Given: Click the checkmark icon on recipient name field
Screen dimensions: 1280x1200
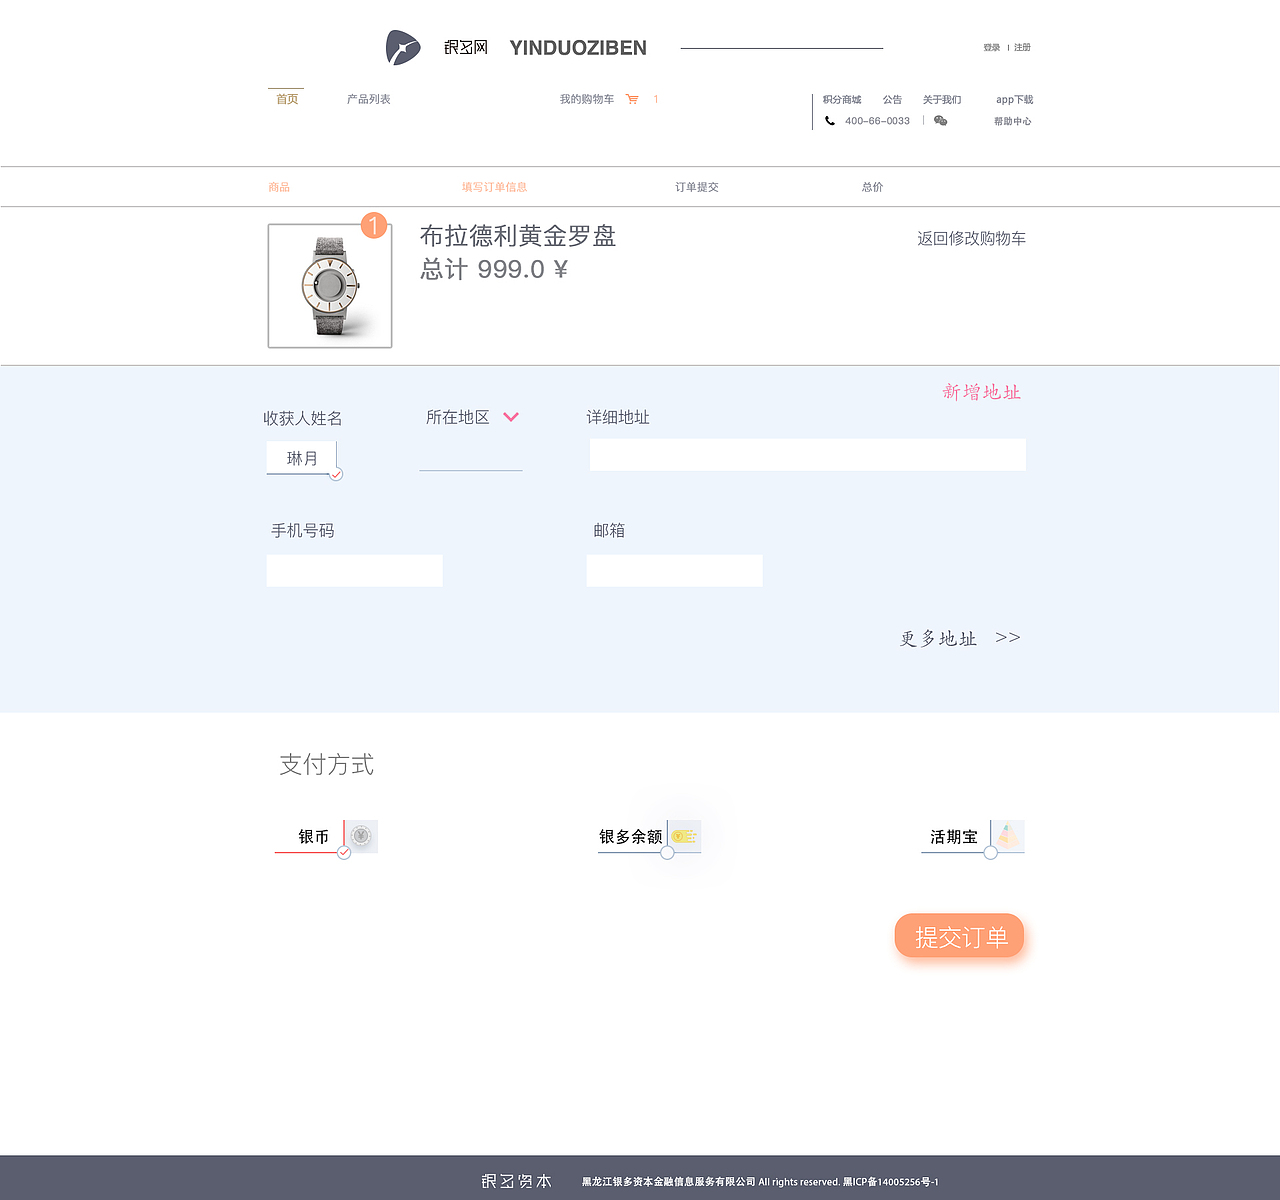Looking at the screenshot, I should click(x=336, y=474).
